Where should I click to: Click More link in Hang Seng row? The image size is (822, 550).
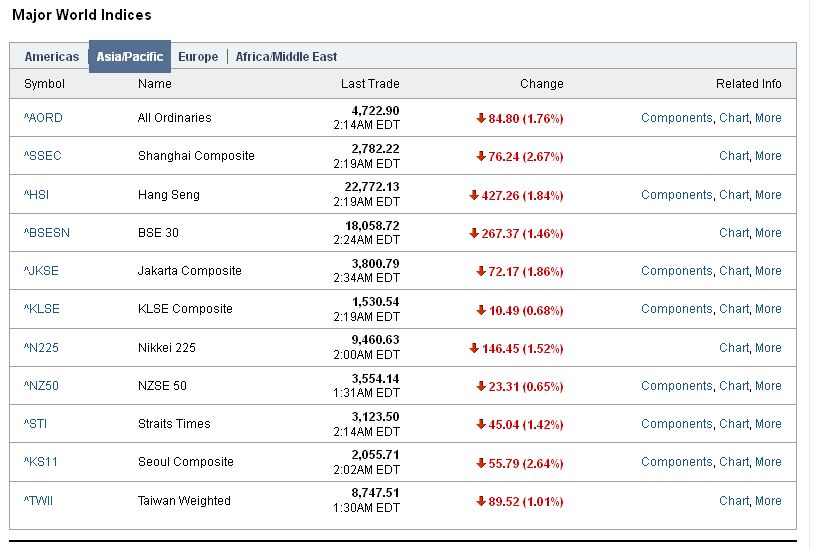768,195
